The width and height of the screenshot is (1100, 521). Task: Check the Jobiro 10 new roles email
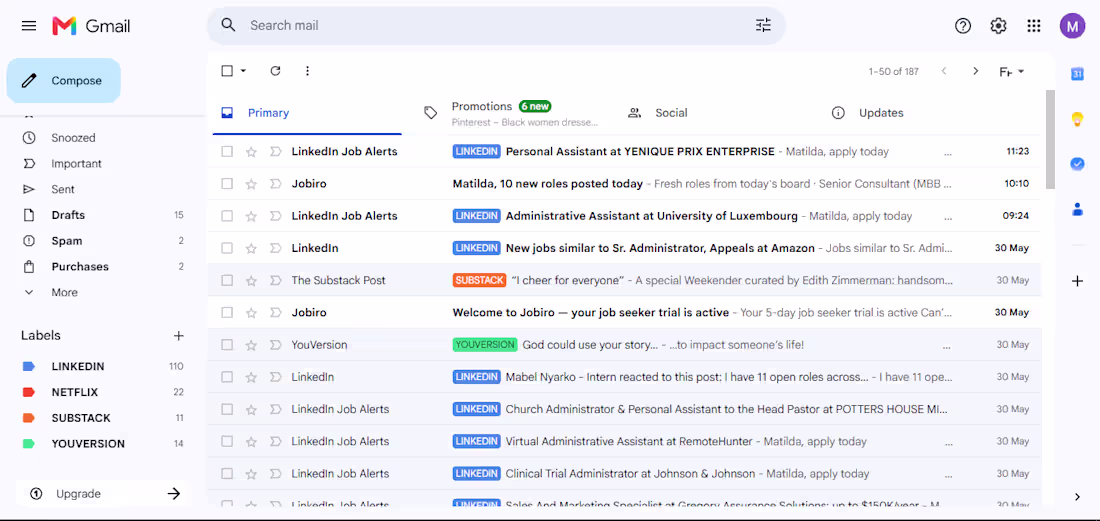tap(227, 184)
